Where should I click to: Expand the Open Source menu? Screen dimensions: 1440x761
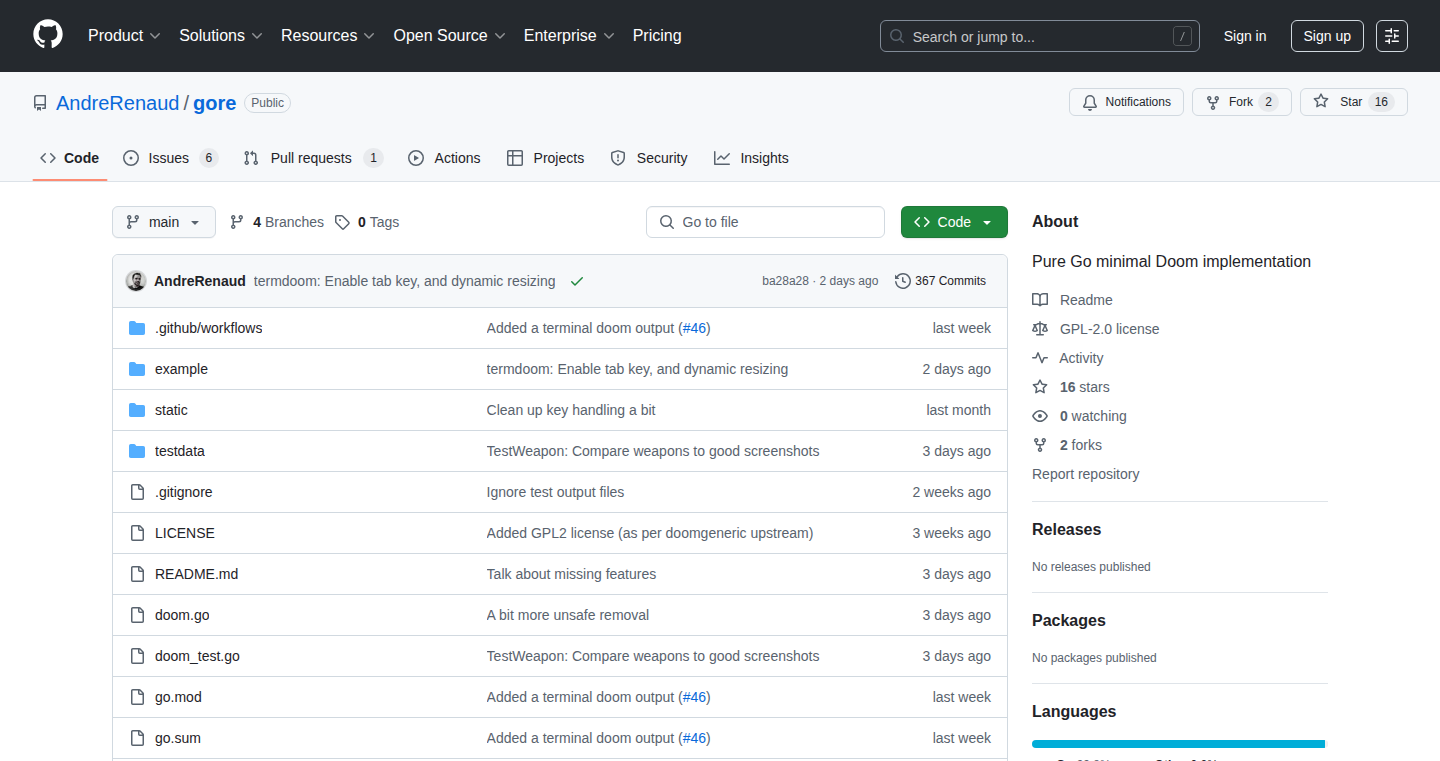(x=450, y=36)
